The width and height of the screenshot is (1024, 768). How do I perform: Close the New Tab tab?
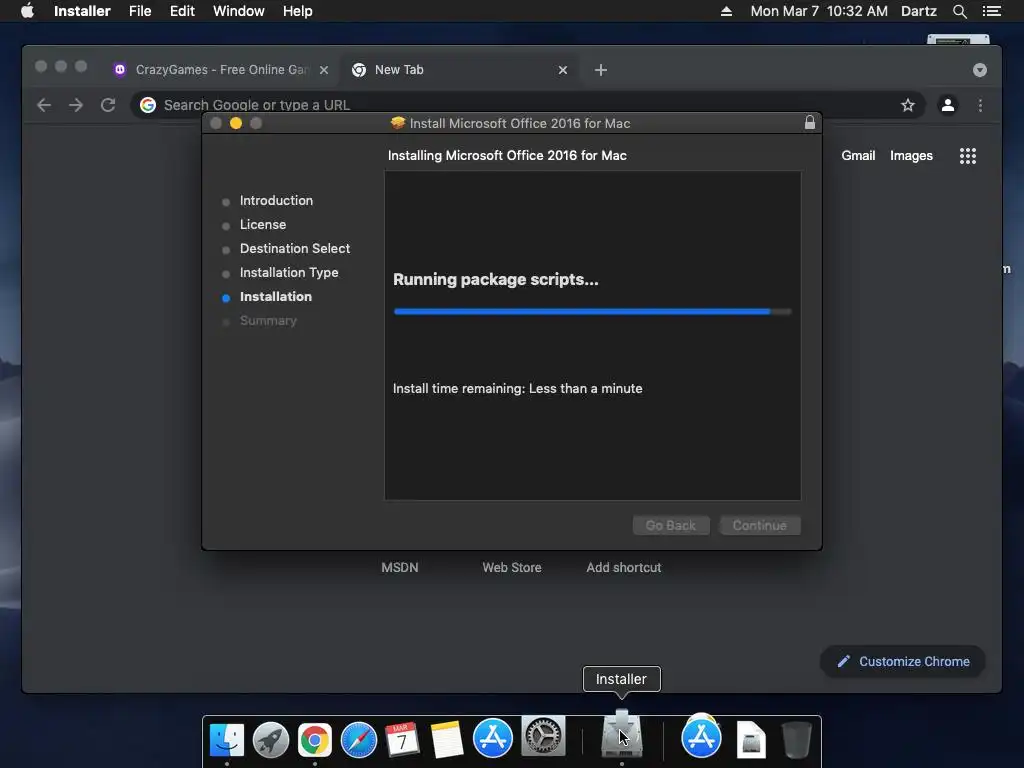(x=563, y=70)
